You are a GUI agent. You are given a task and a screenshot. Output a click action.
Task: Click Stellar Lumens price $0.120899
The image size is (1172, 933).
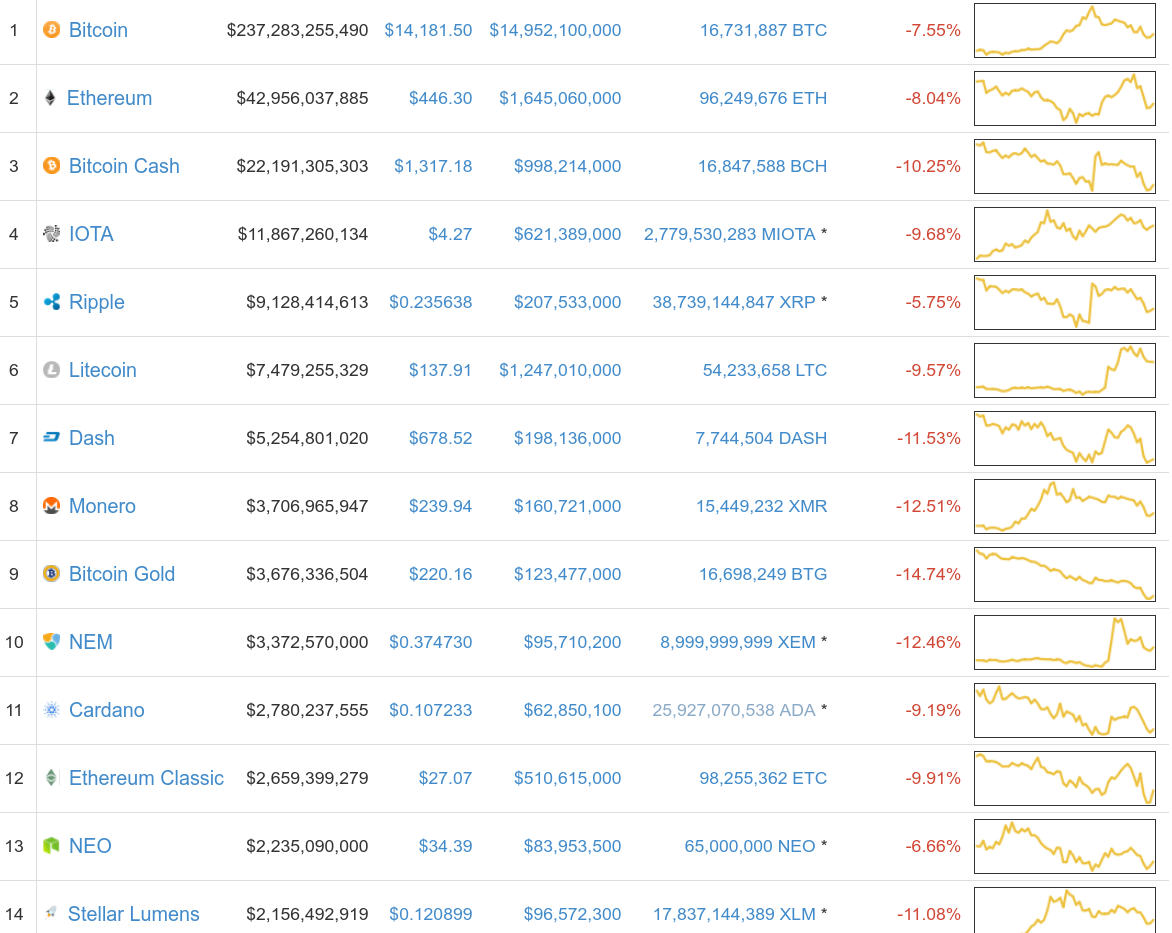[x=431, y=915]
